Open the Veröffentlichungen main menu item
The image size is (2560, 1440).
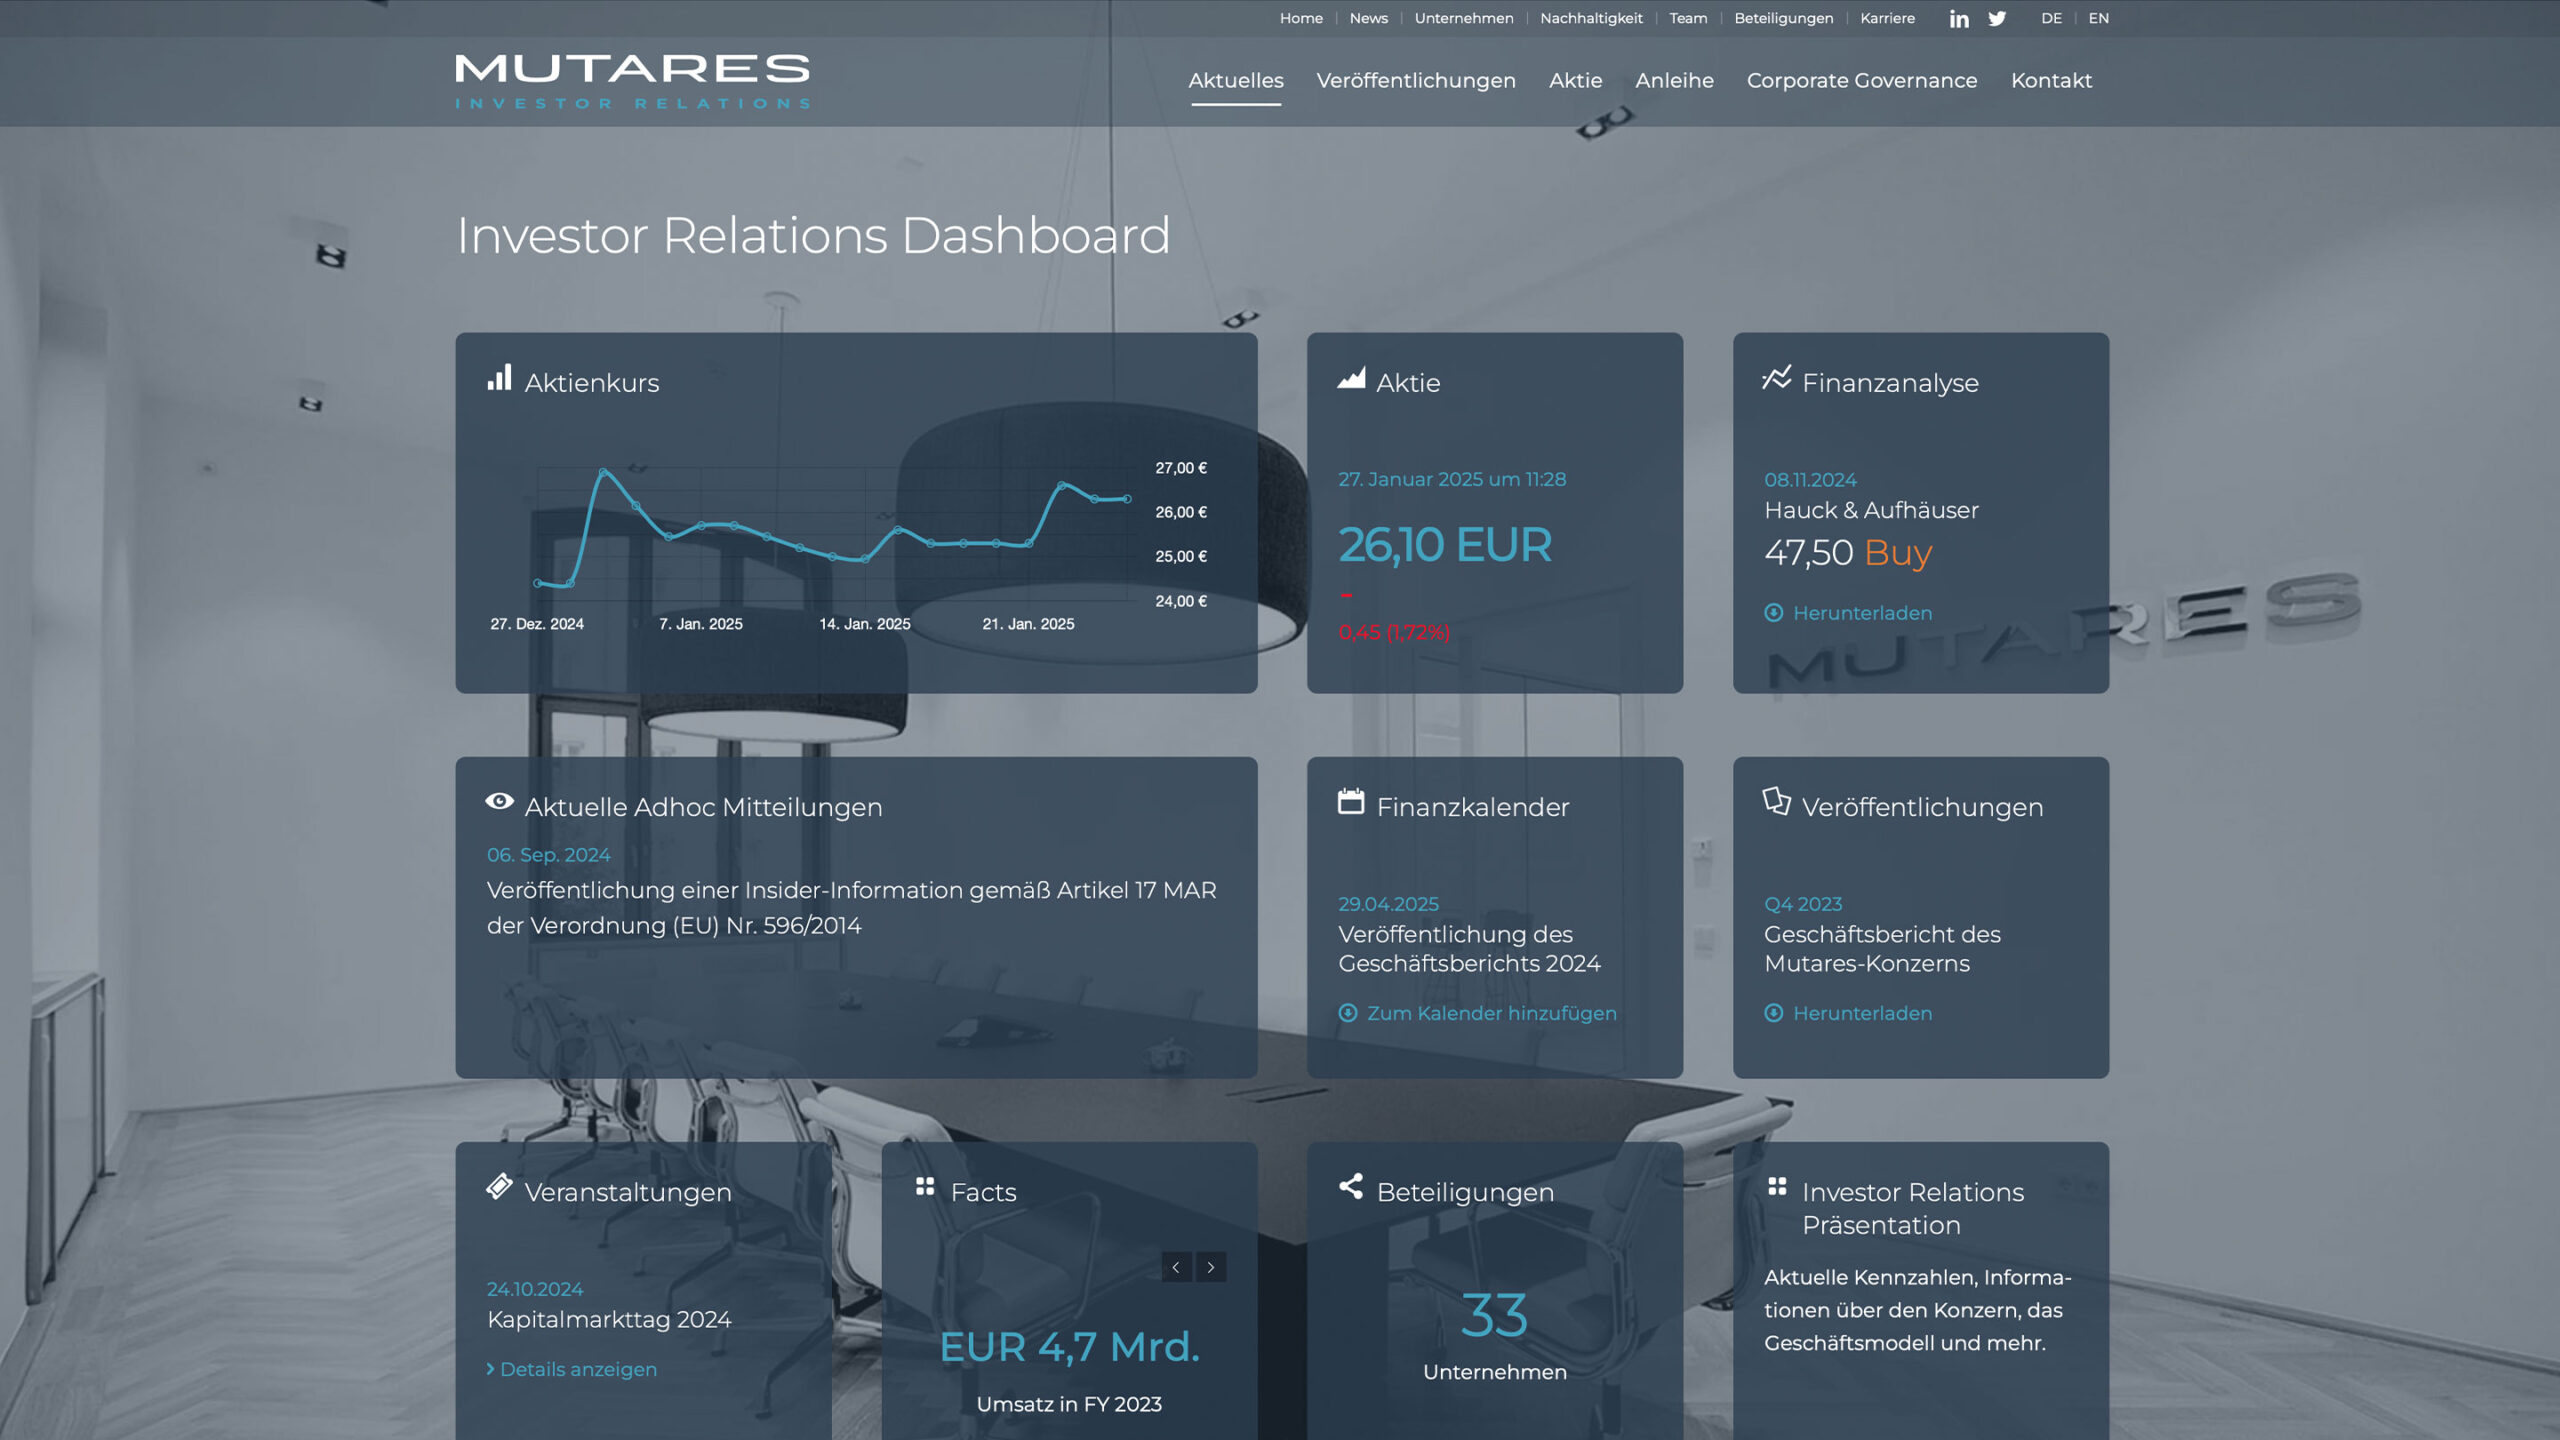pyautogui.click(x=1415, y=81)
